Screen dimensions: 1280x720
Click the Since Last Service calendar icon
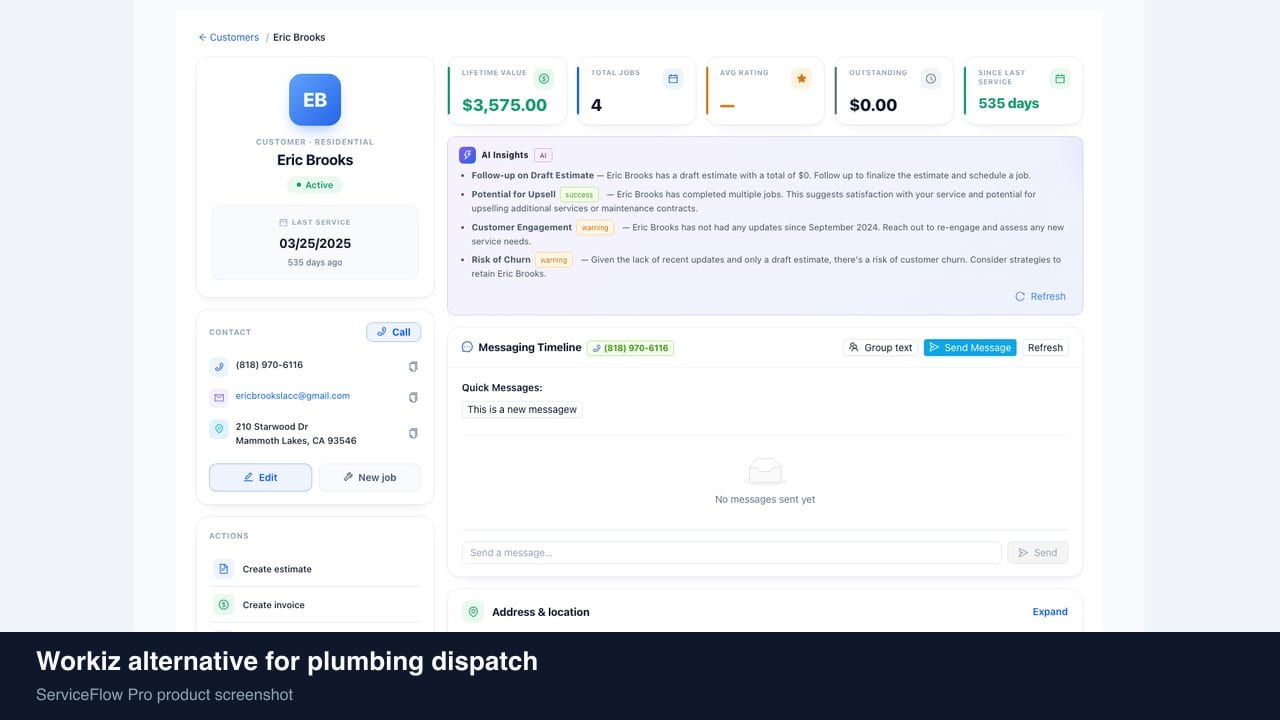click(1060, 78)
